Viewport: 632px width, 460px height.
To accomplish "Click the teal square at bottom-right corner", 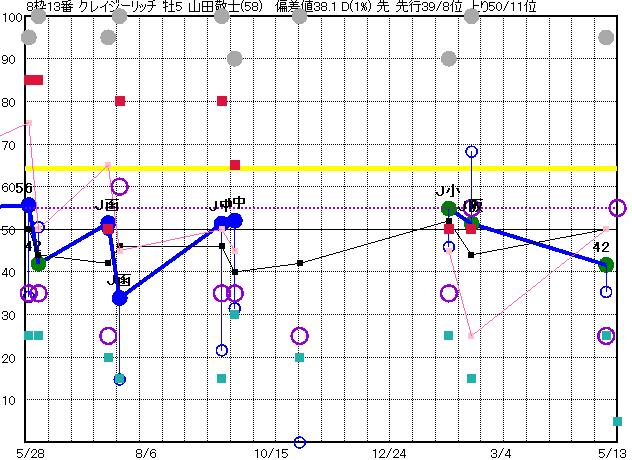I will 617,422.
